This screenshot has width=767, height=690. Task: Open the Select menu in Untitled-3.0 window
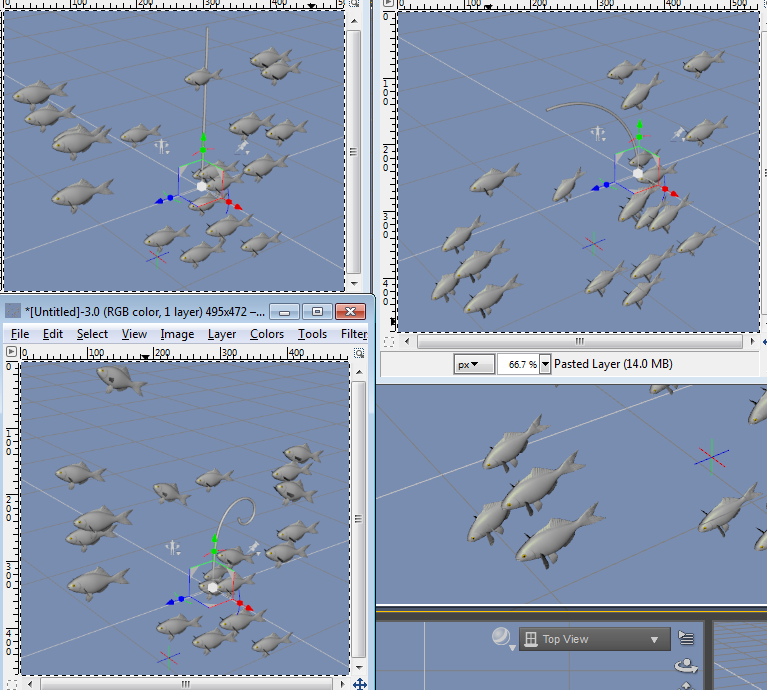[92, 334]
